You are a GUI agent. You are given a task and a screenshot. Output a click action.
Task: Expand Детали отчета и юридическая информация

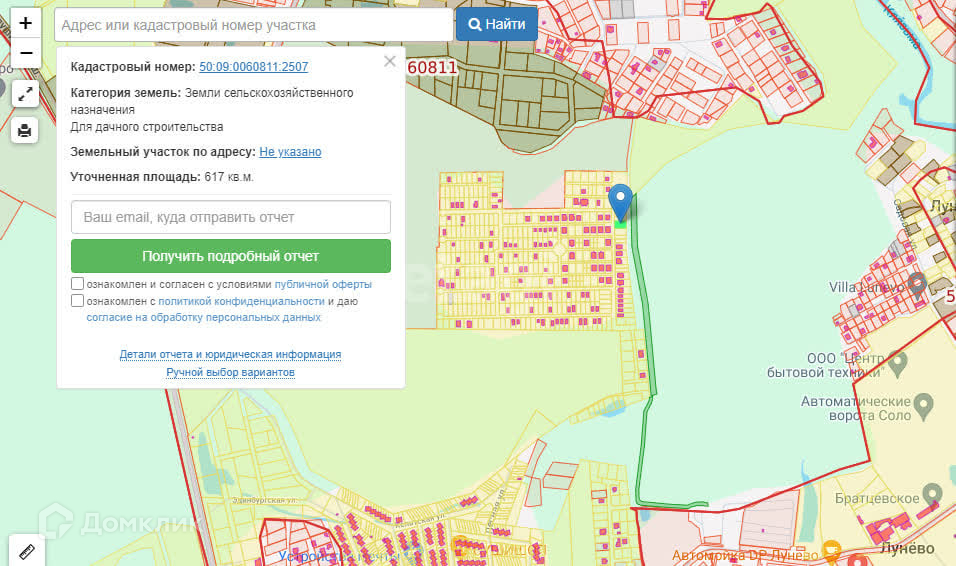tap(230, 354)
